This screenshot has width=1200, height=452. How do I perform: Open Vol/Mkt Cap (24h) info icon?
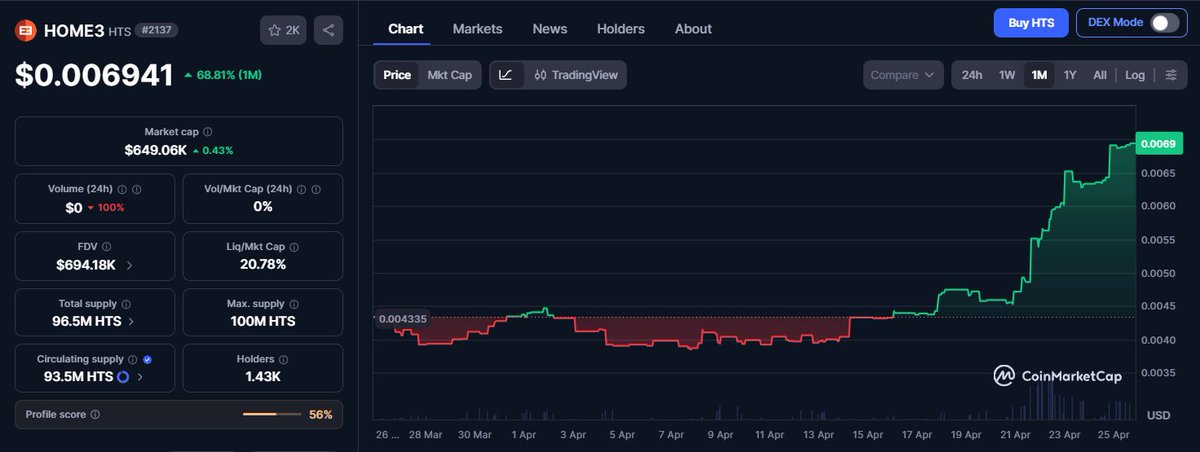pos(300,189)
